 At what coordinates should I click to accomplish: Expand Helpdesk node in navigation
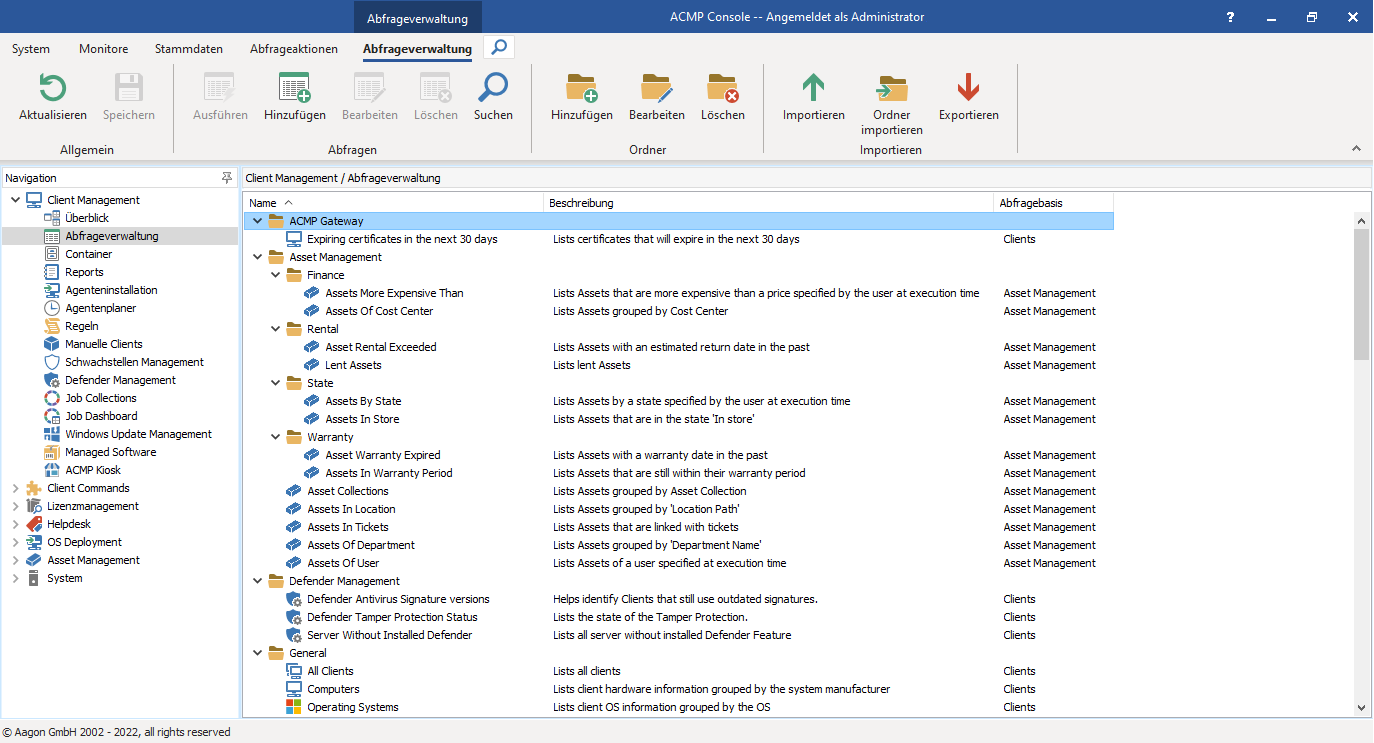pyautogui.click(x=15, y=524)
